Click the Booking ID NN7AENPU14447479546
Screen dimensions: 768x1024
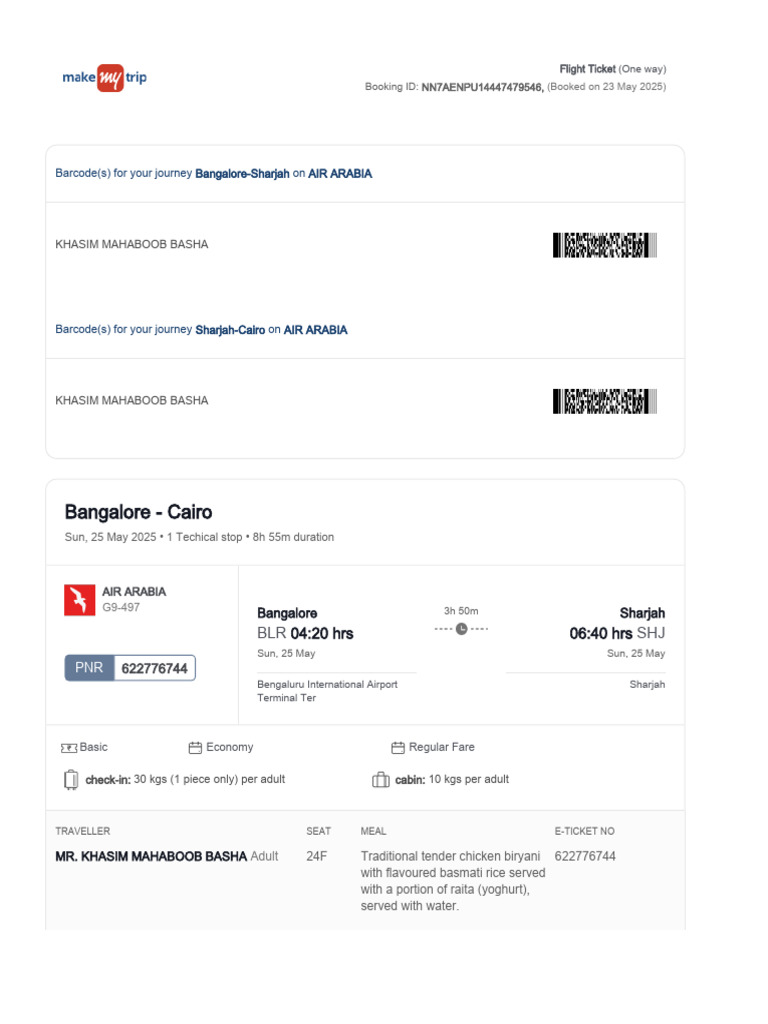[482, 87]
